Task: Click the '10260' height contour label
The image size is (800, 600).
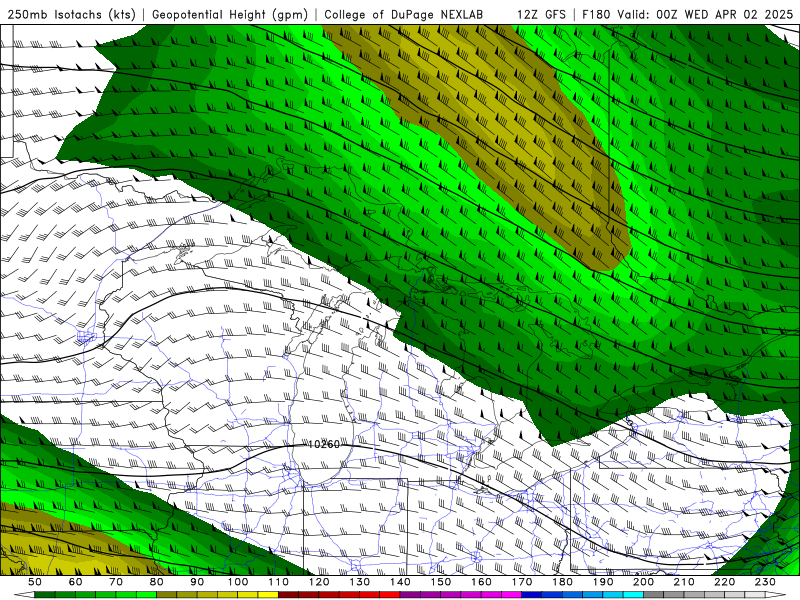Action: [323, 444]
